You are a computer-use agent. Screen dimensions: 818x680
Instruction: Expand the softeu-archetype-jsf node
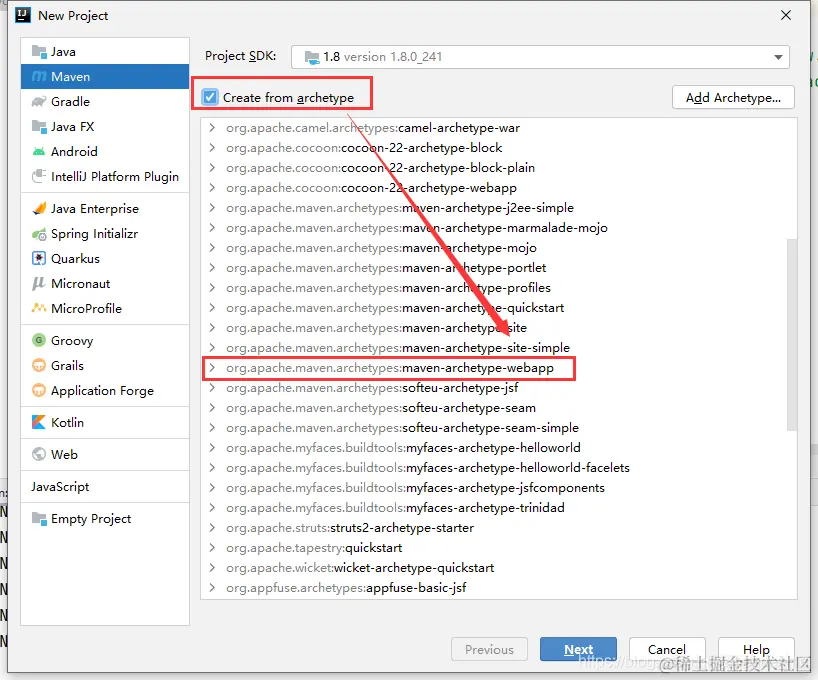[x=212, y=388]
